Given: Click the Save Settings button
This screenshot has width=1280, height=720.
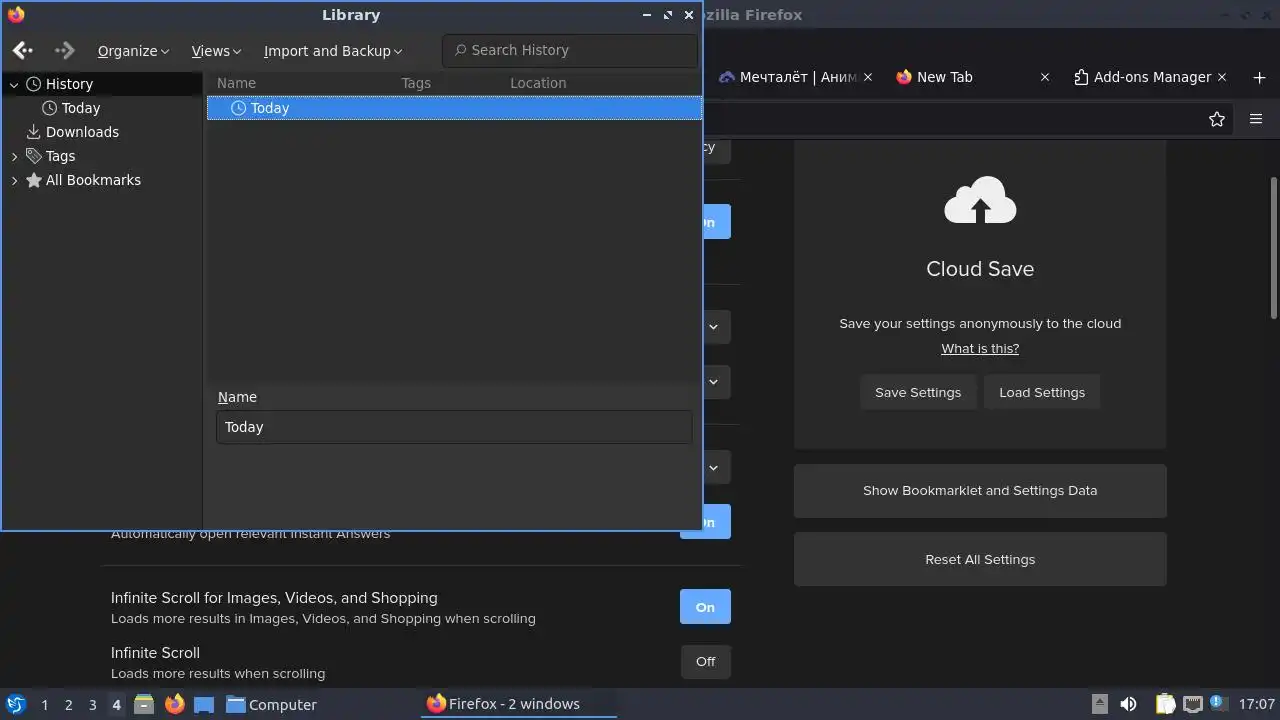Looking at the screenshot, I should tap(918, 392).
